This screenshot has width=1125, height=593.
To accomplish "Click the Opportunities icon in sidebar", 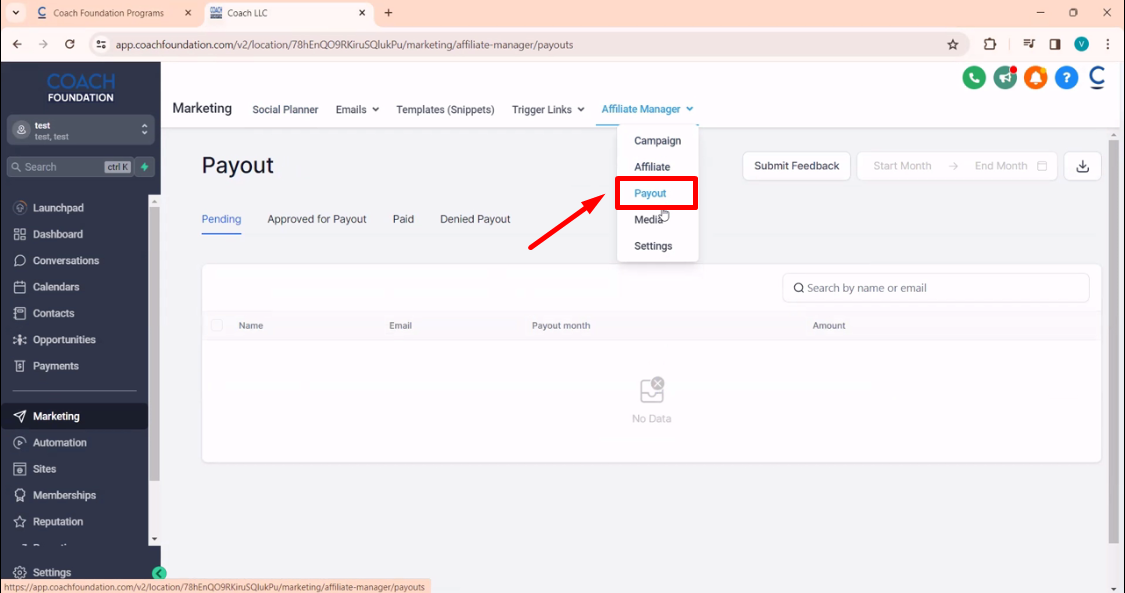I will [x=20, y=340].
